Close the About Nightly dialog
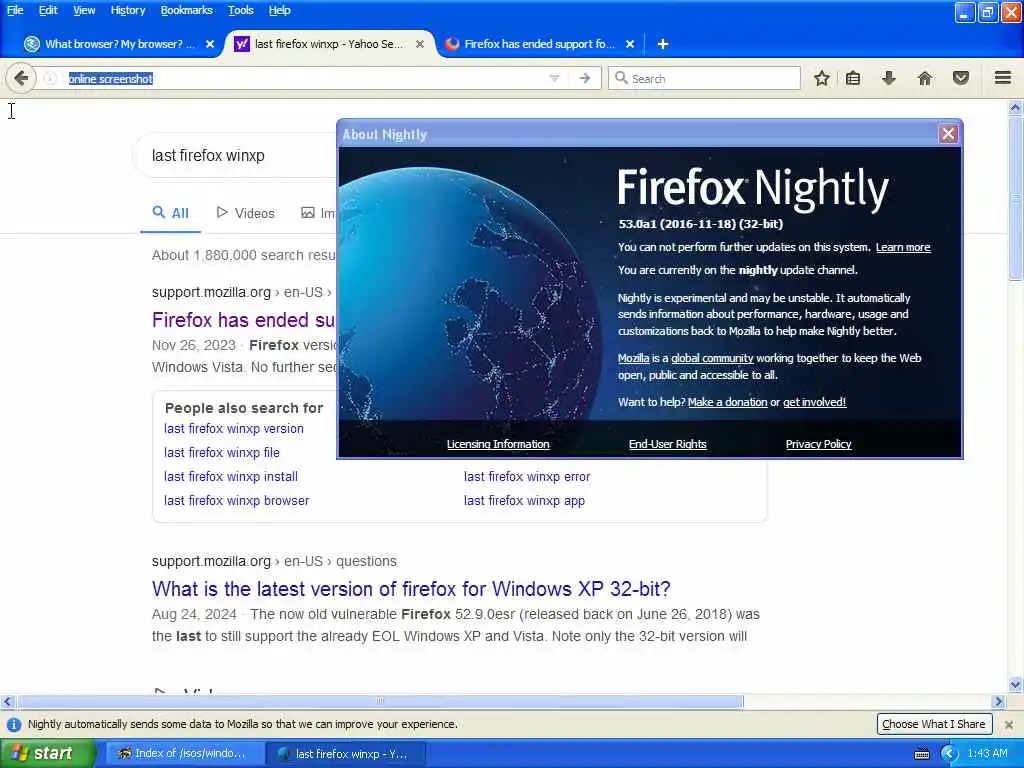Screen dimensions: 1024x768 948,134
